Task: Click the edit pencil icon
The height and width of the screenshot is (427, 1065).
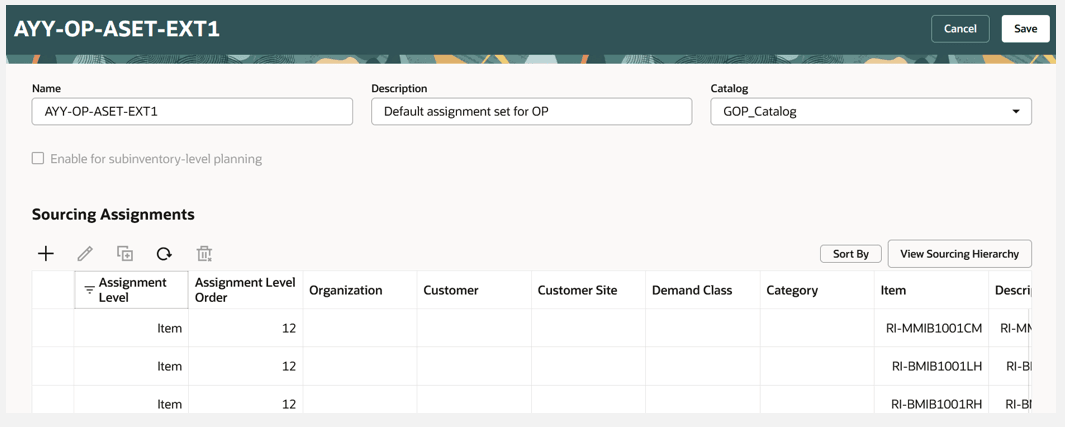Action: pyautogui.click(x=85, y=254)
